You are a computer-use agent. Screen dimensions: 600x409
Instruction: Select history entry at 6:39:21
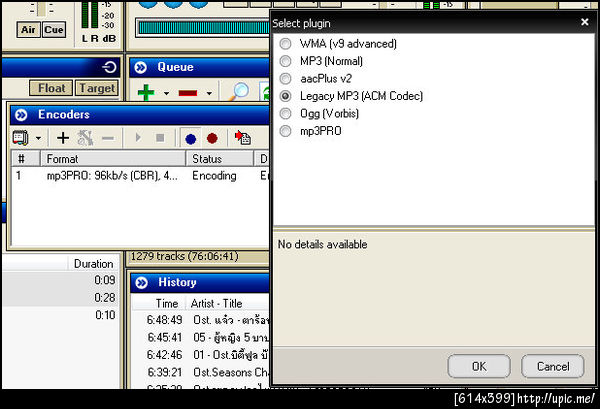(x=201, y=372)
